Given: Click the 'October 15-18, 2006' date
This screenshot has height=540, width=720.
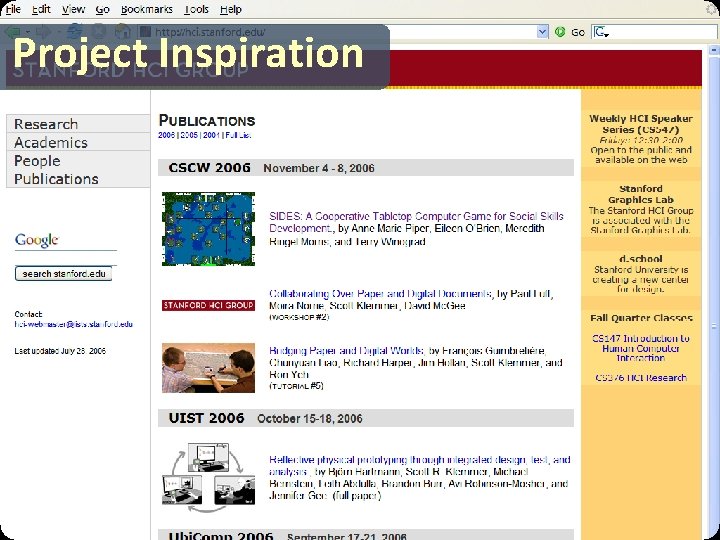Looking at the screenshot, I should pyautogui.click(x=310, y=418).
